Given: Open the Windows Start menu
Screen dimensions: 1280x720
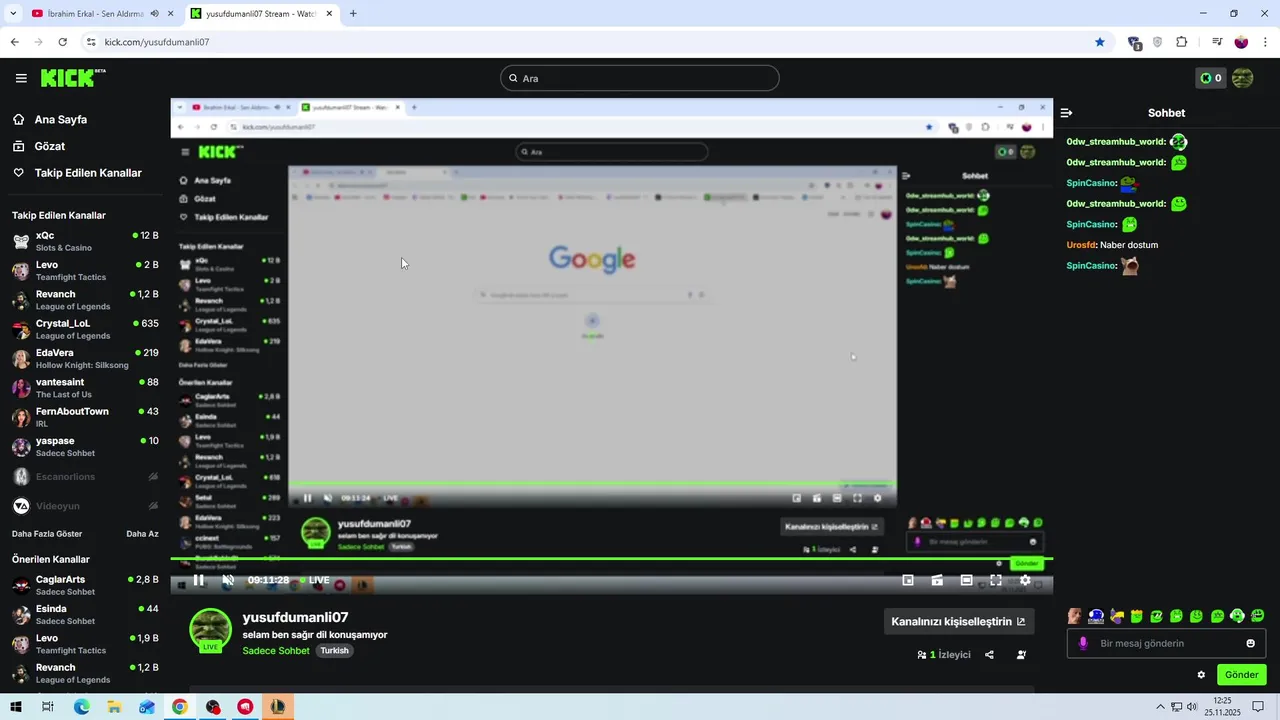Looking at the screenshot, I should click(15, 706).
